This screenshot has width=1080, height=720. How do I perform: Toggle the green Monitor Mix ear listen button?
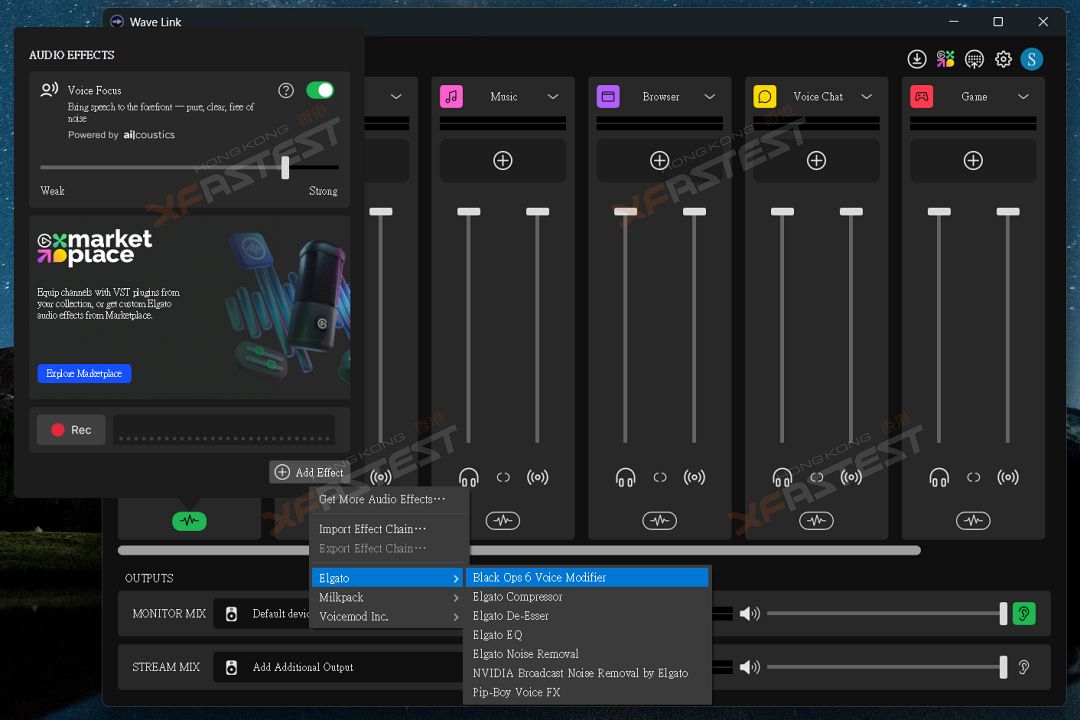(x=1024, y=613)
